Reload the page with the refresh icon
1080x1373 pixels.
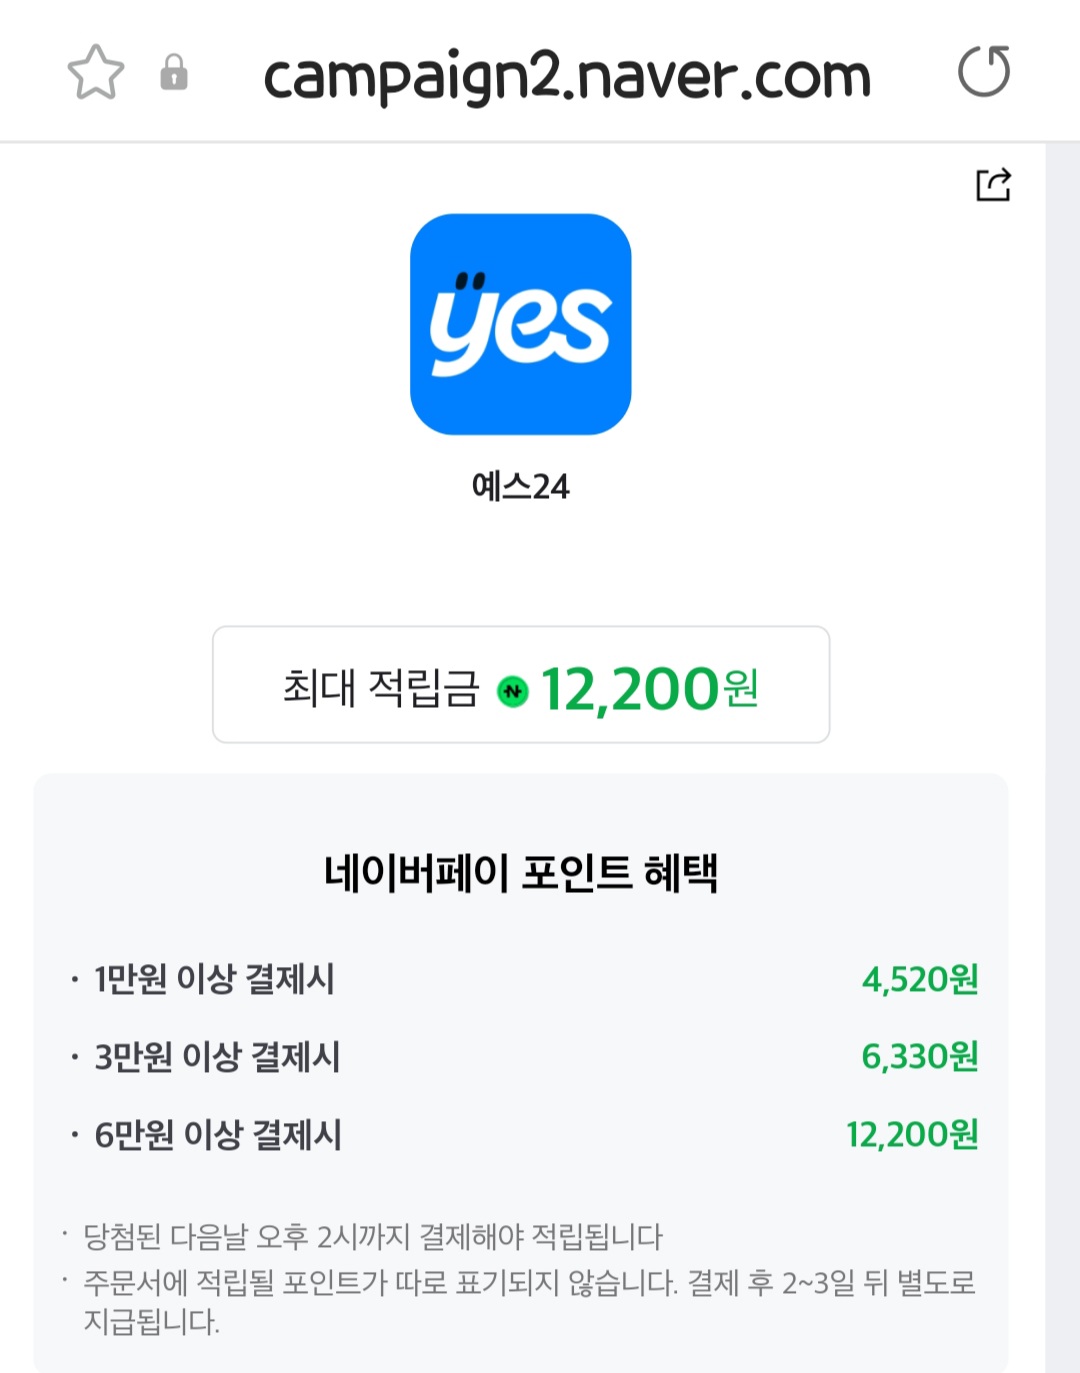point(984,72)
